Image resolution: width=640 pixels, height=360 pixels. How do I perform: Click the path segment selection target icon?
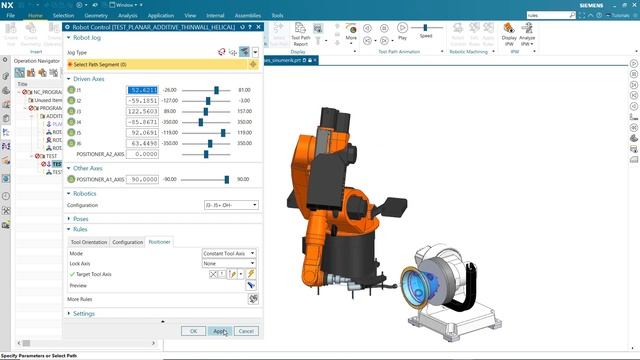point(253,64)
